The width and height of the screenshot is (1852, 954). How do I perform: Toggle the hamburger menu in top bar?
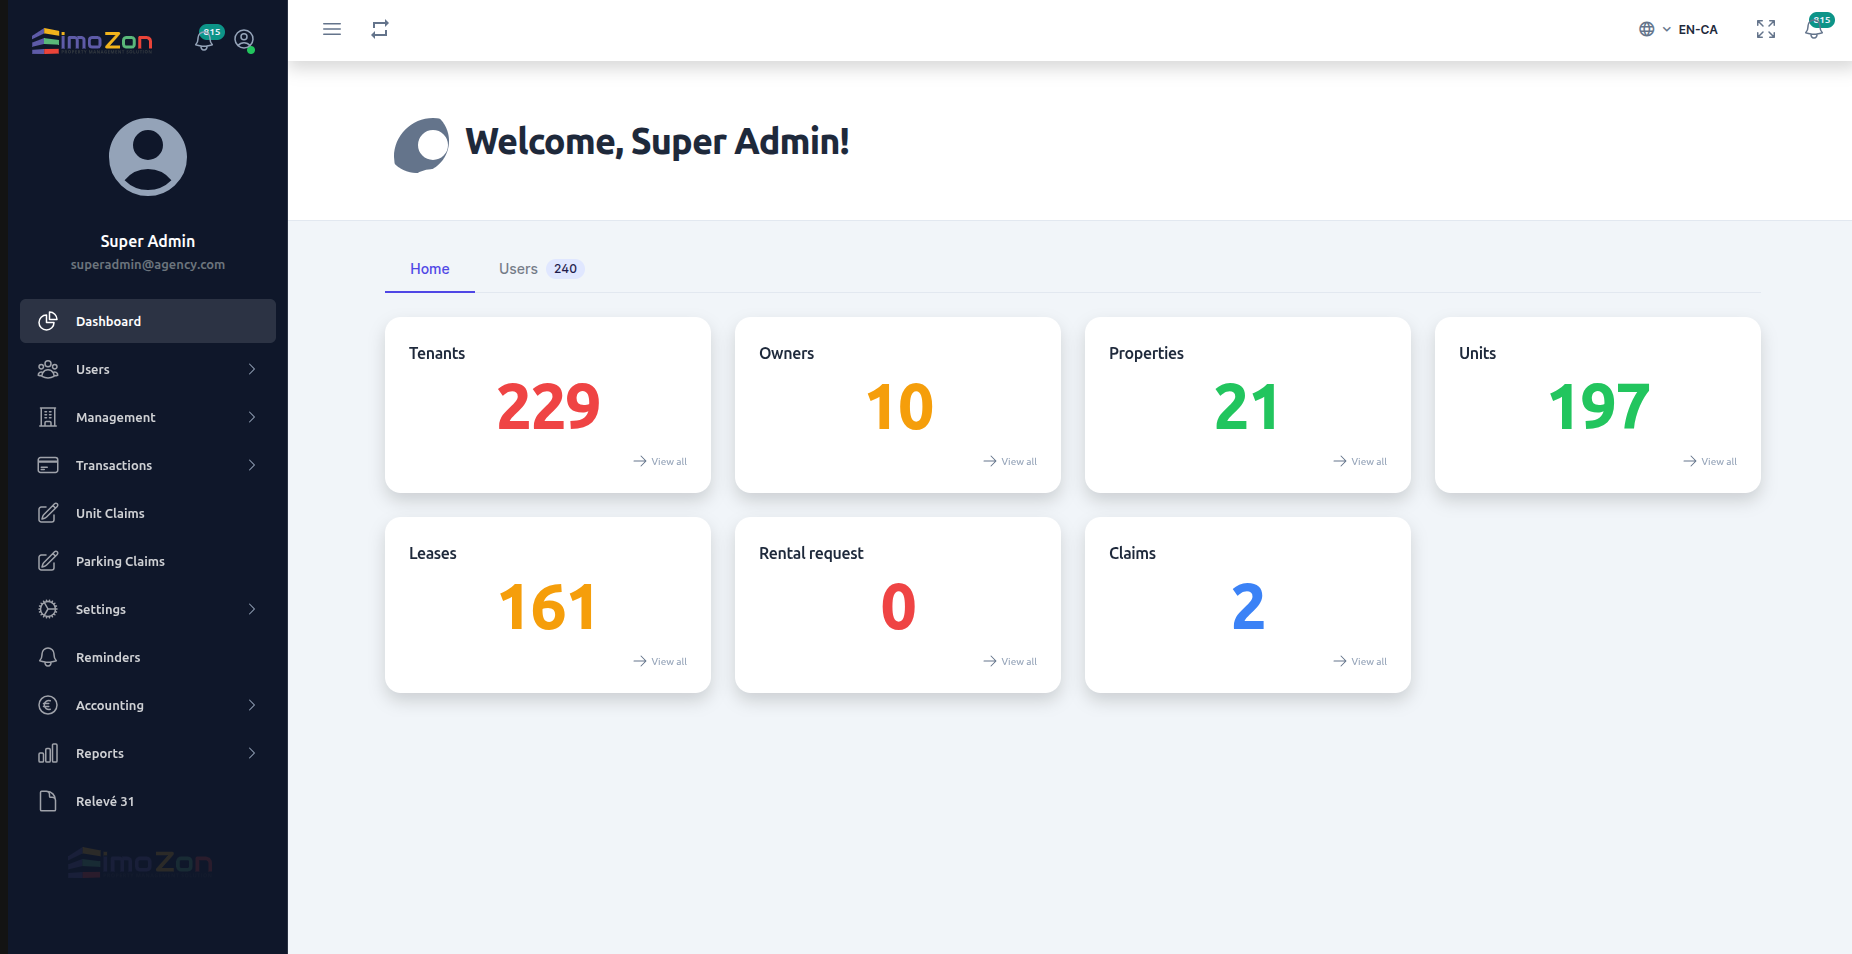[x=332, y=29]
